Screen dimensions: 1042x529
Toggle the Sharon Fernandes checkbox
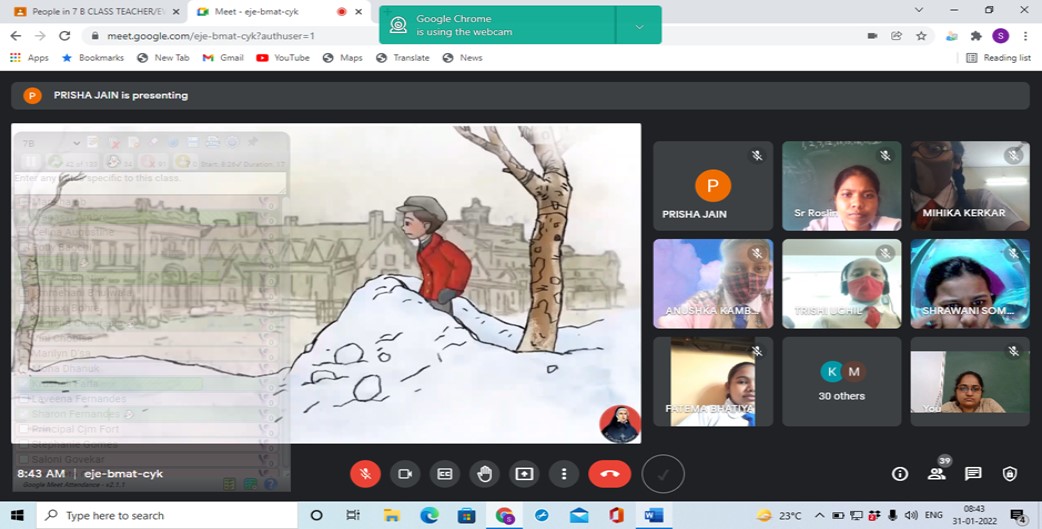click(23, 414)
